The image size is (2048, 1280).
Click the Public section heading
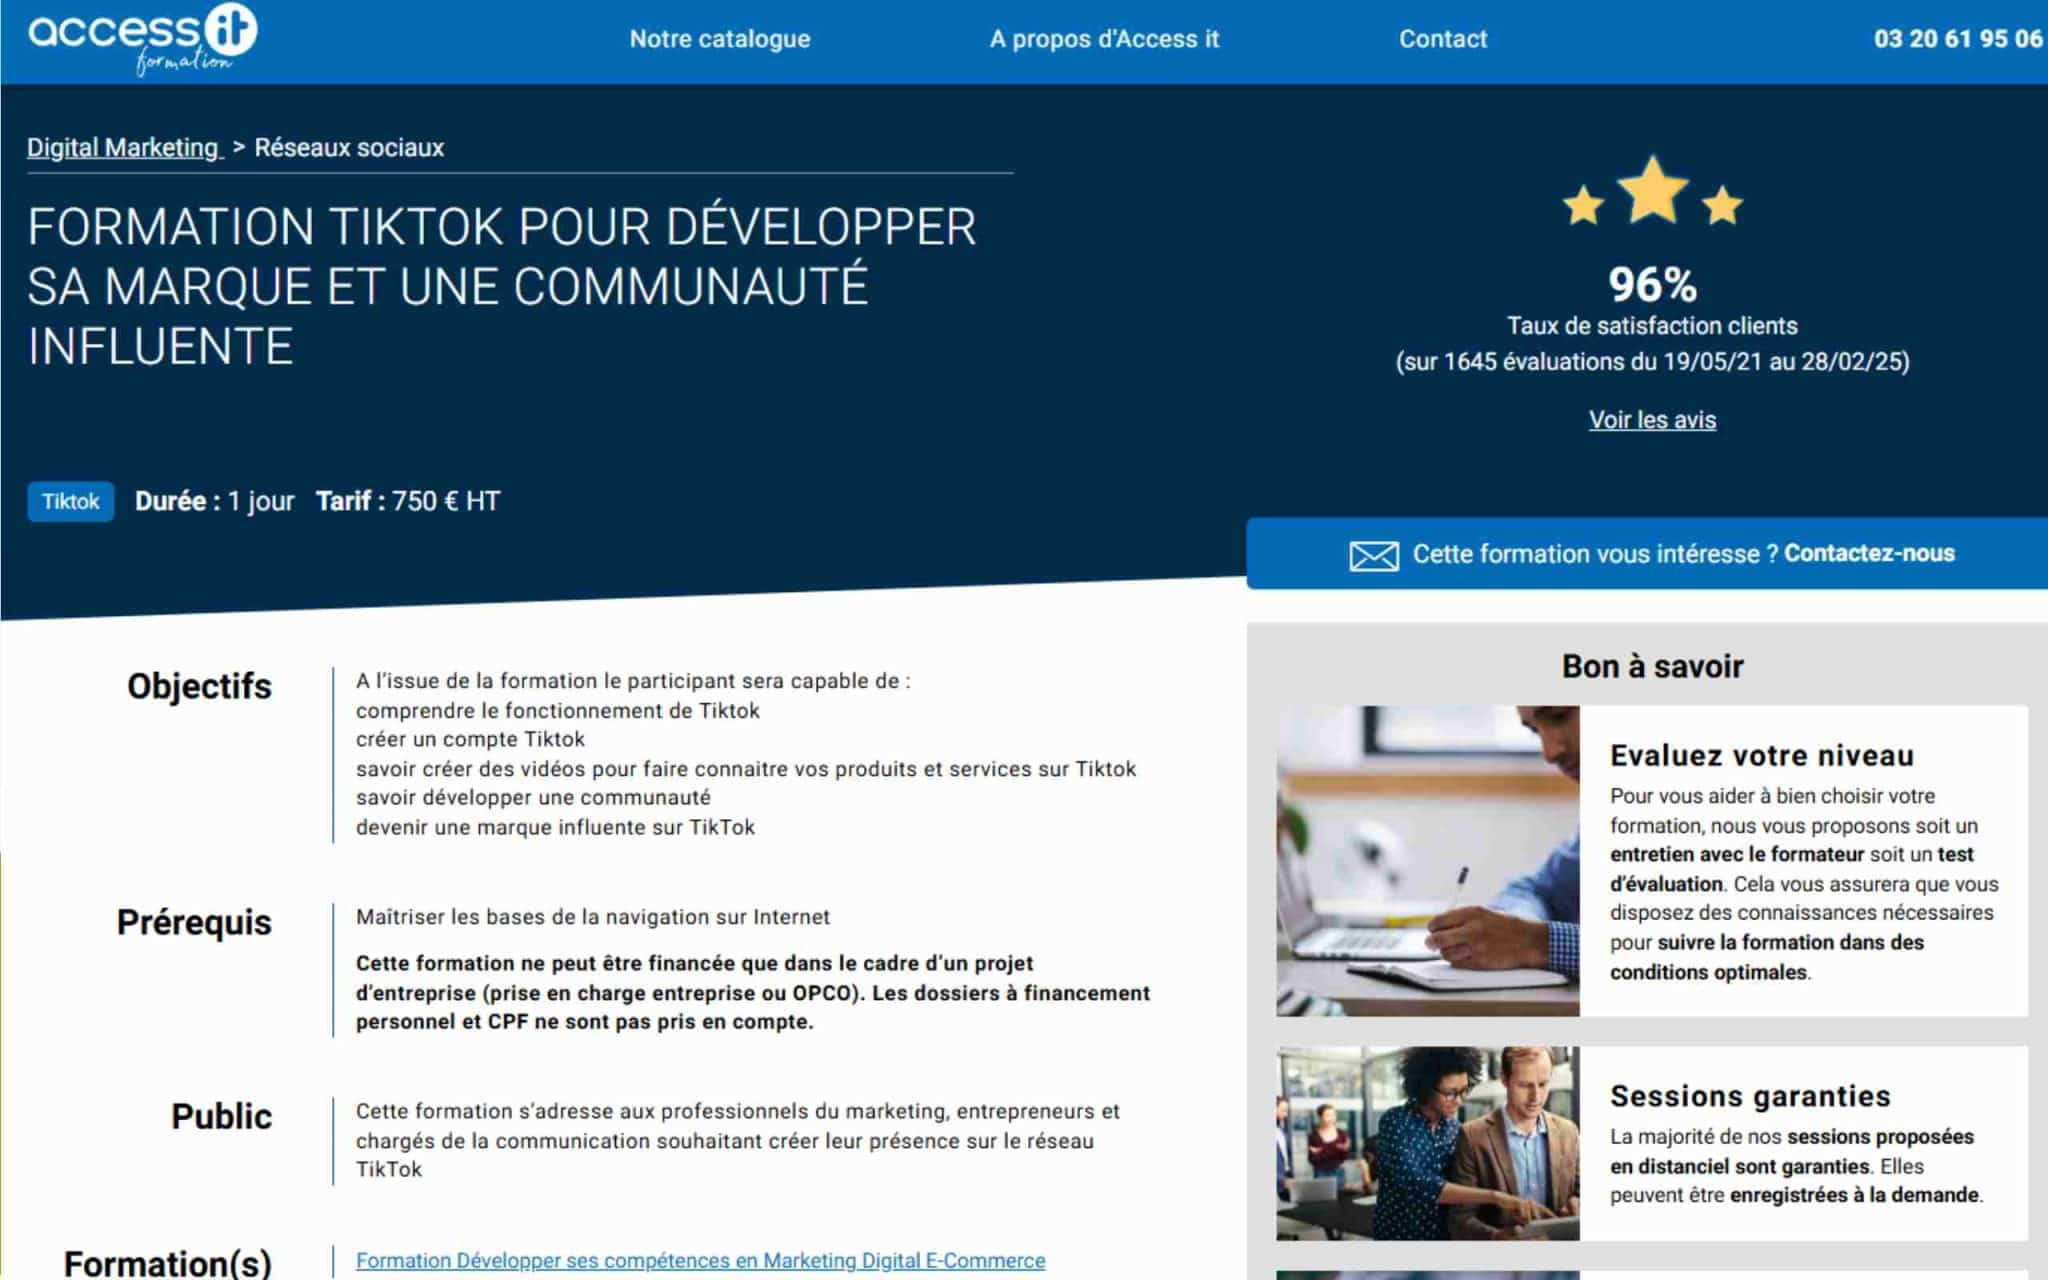point(221,1117)
